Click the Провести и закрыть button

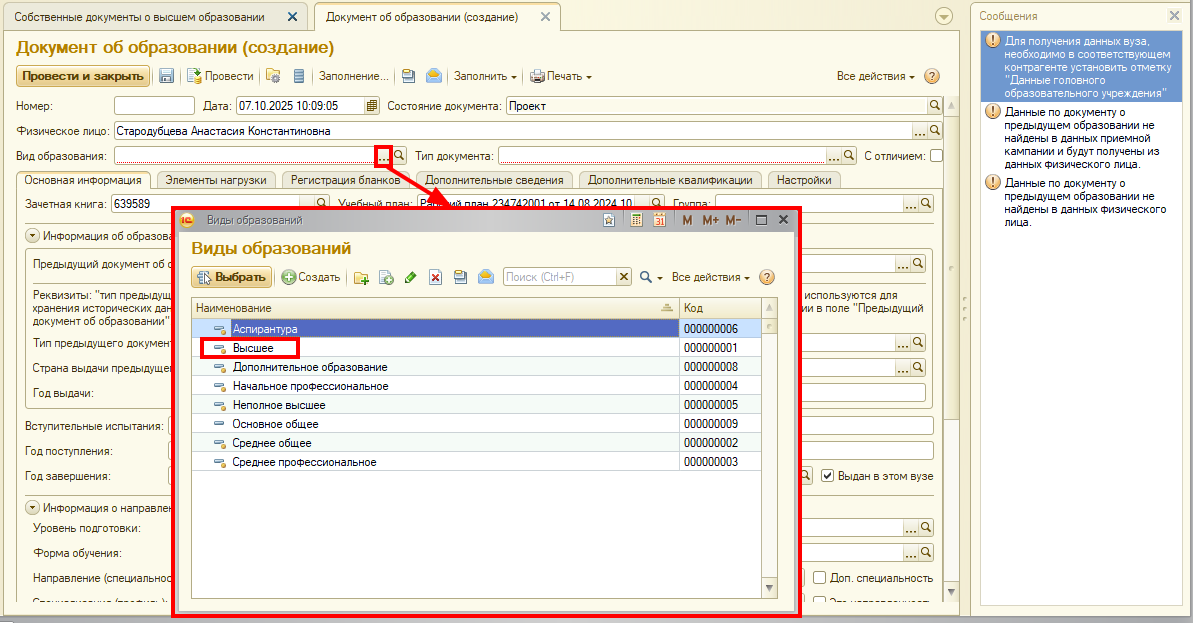[x=83, y=76]
